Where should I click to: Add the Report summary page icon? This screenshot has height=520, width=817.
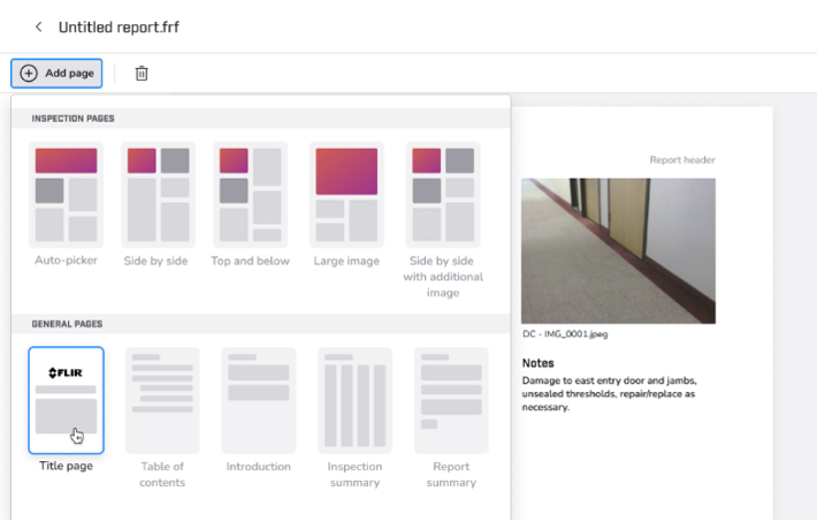pyautogui.click(x=451, y=400)
